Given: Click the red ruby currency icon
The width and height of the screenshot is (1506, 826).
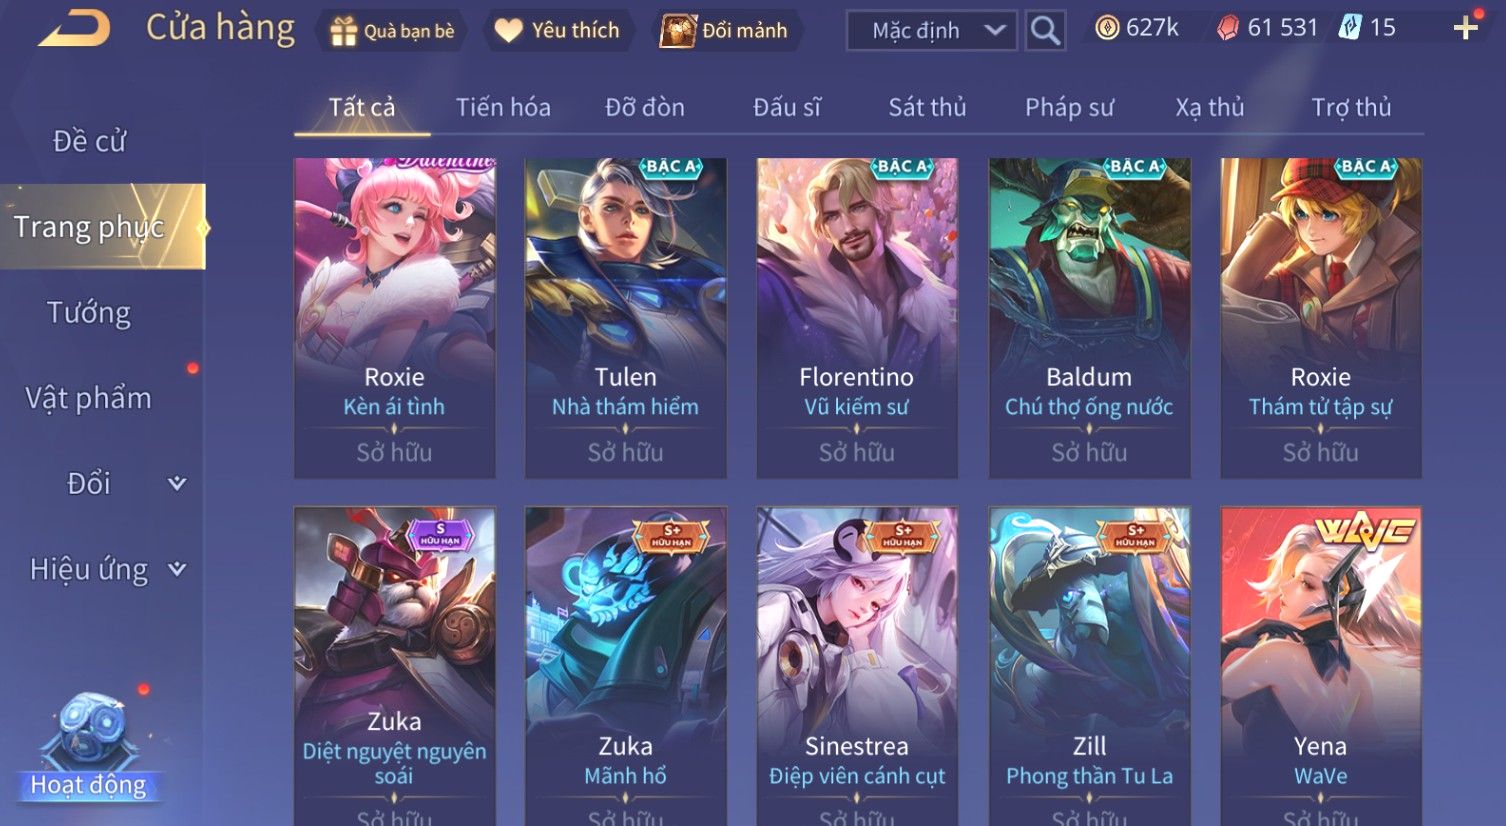Looking at the screenshot, I should pos(1227,28).
